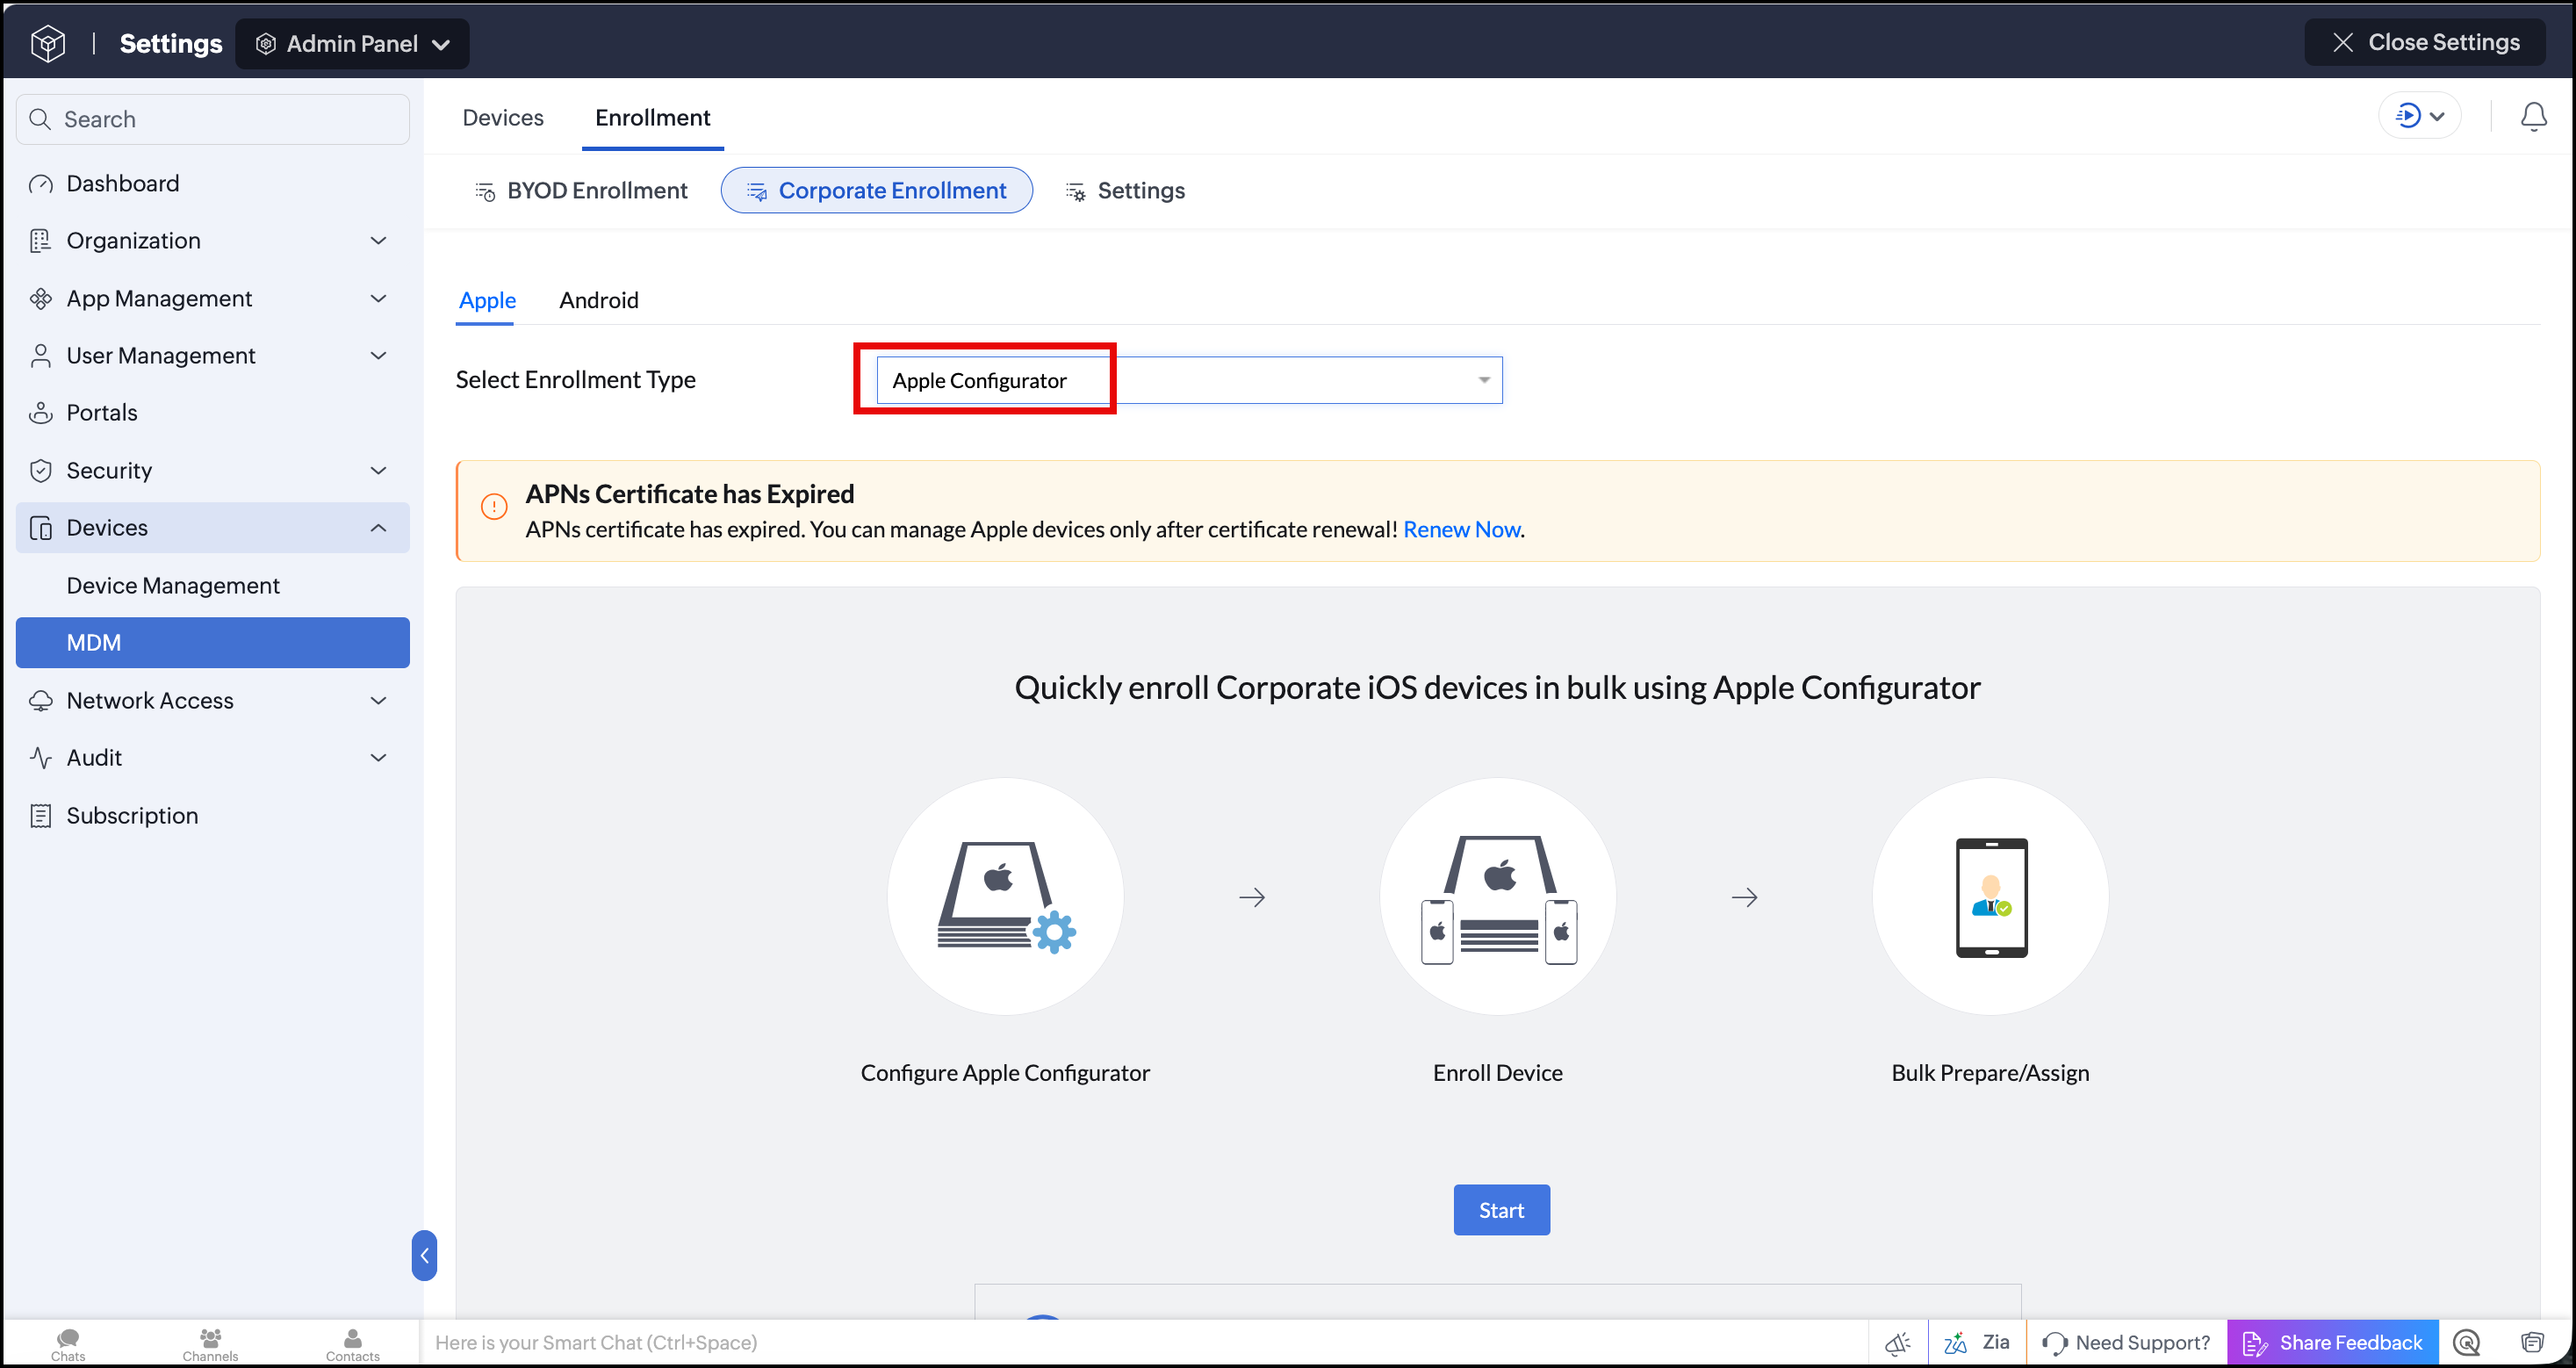The image size is (2576, 1368).
Task: Click the search magnifier icon
Action: (40, 120)
